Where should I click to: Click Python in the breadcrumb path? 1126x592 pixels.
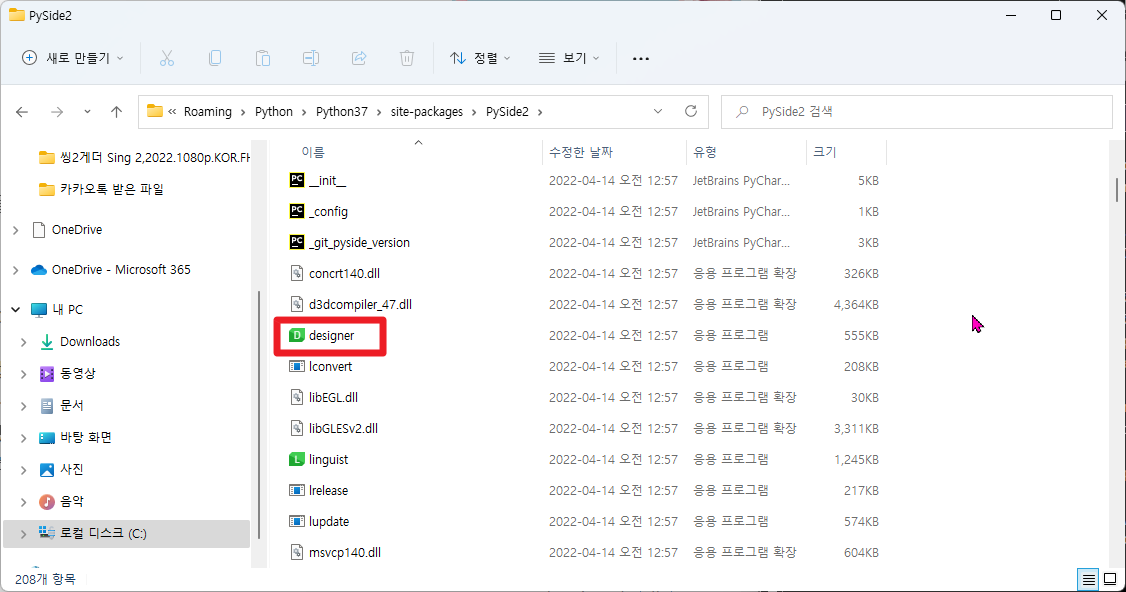click(x=274, y=111)
